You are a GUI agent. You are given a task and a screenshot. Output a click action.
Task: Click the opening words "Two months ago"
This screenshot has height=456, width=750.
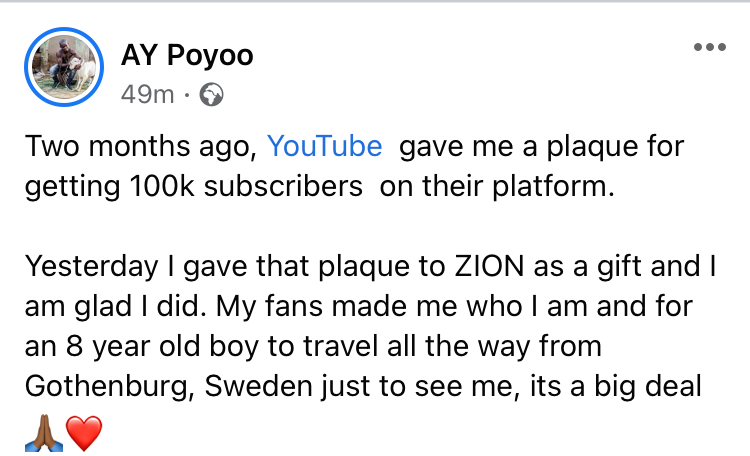pyautogui.click(x=138, y=147)
